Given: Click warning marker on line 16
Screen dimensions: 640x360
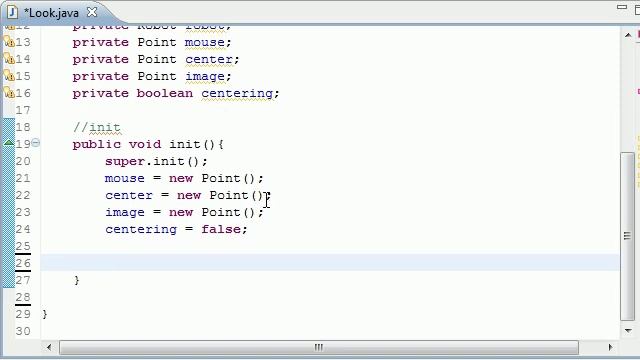Looking at the screenshot, I should 9,93.
